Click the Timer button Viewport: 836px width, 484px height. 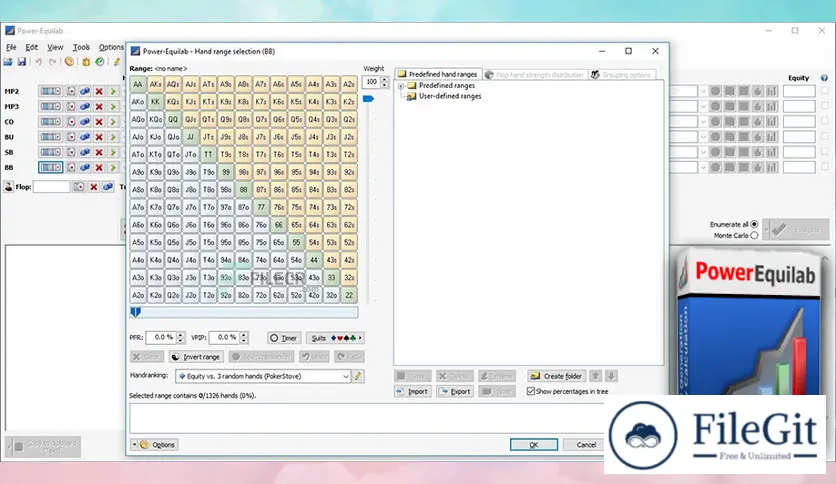click(x=284, y=338)
